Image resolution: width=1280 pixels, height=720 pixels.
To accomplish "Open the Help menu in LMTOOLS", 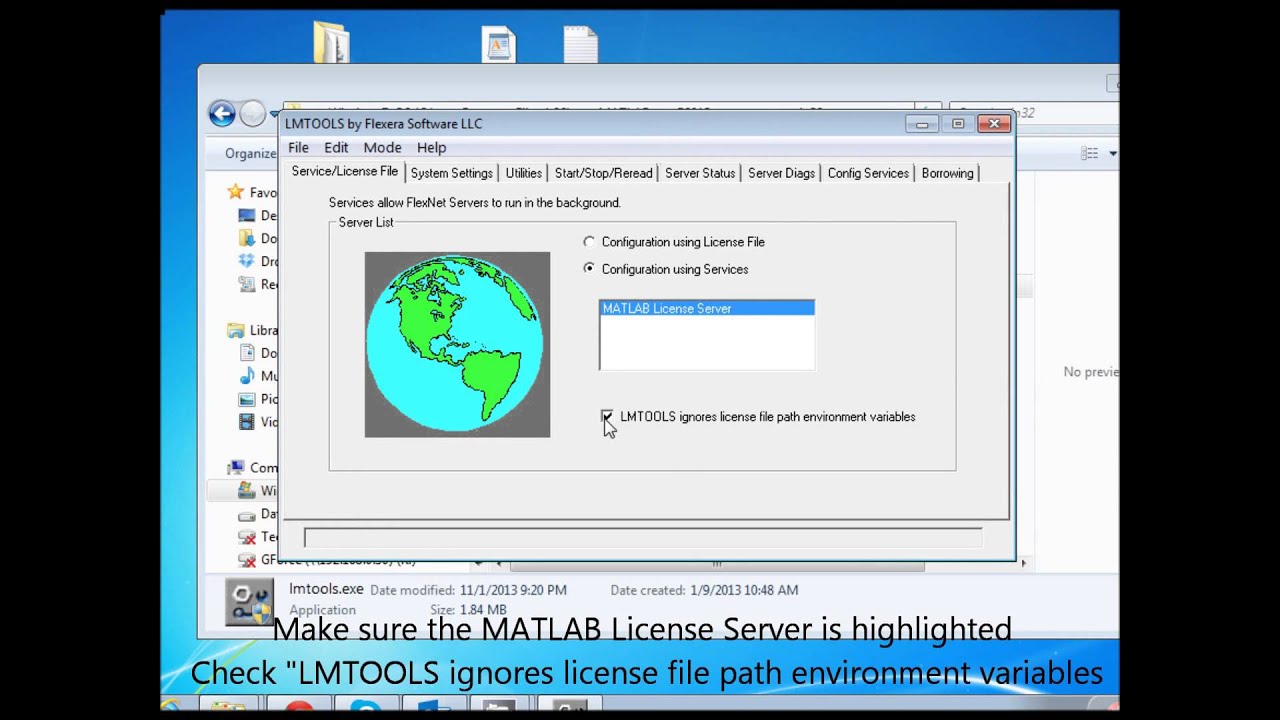I will point(431,147).
